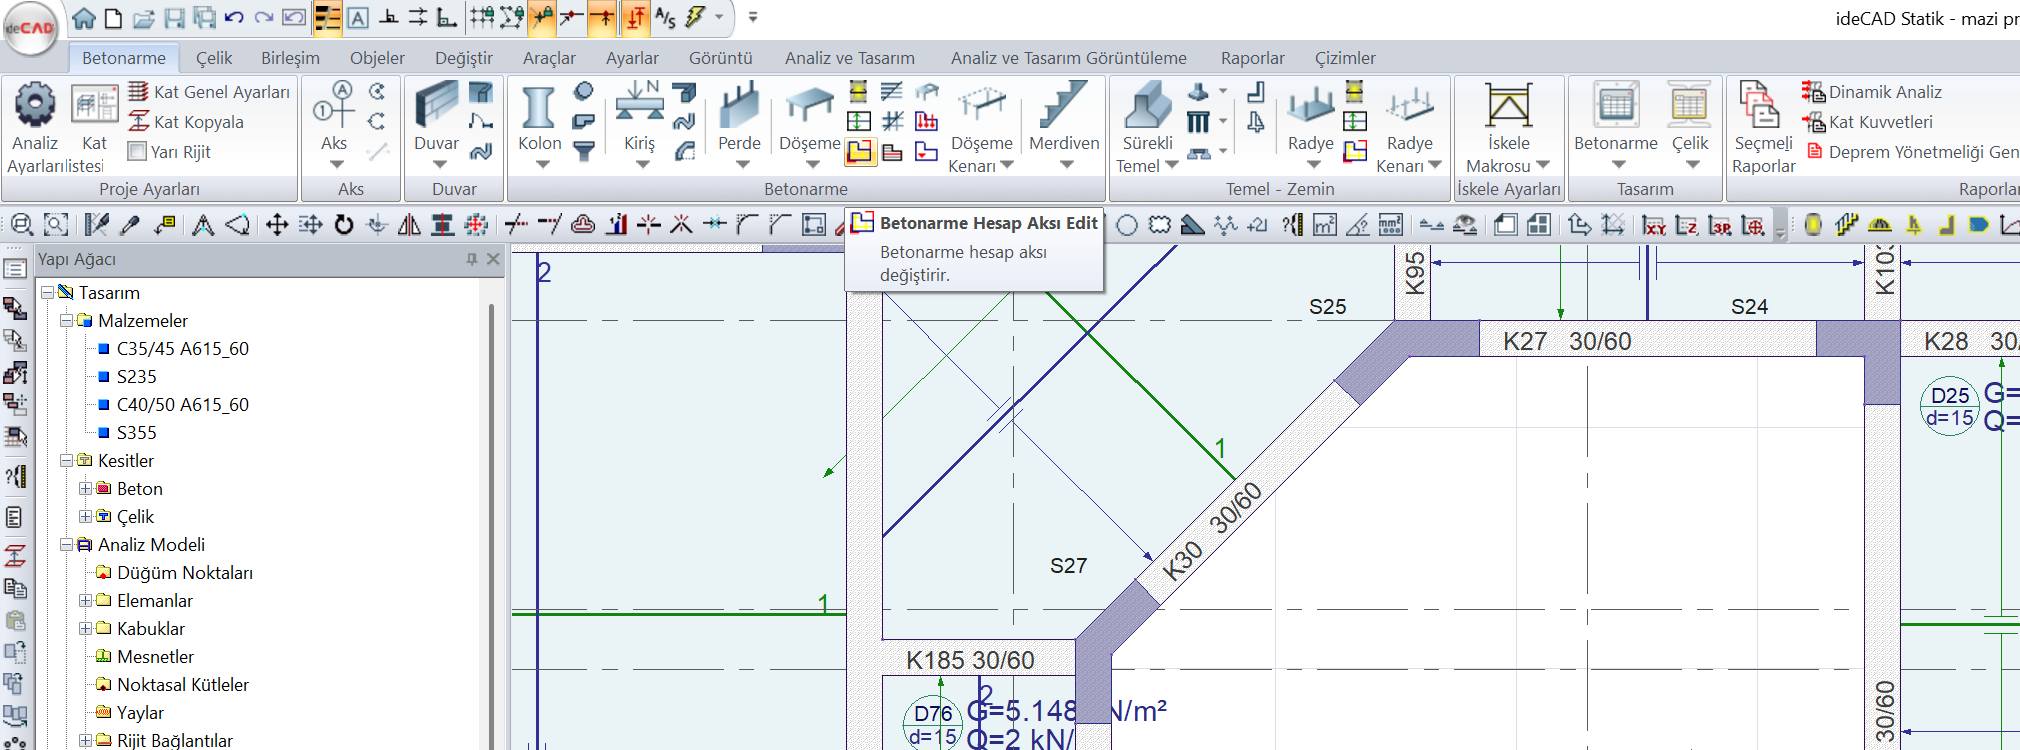Screen dimensions: 2020x750
Task: Click the circular axis icon beside Aks
Action: point(377,91)
